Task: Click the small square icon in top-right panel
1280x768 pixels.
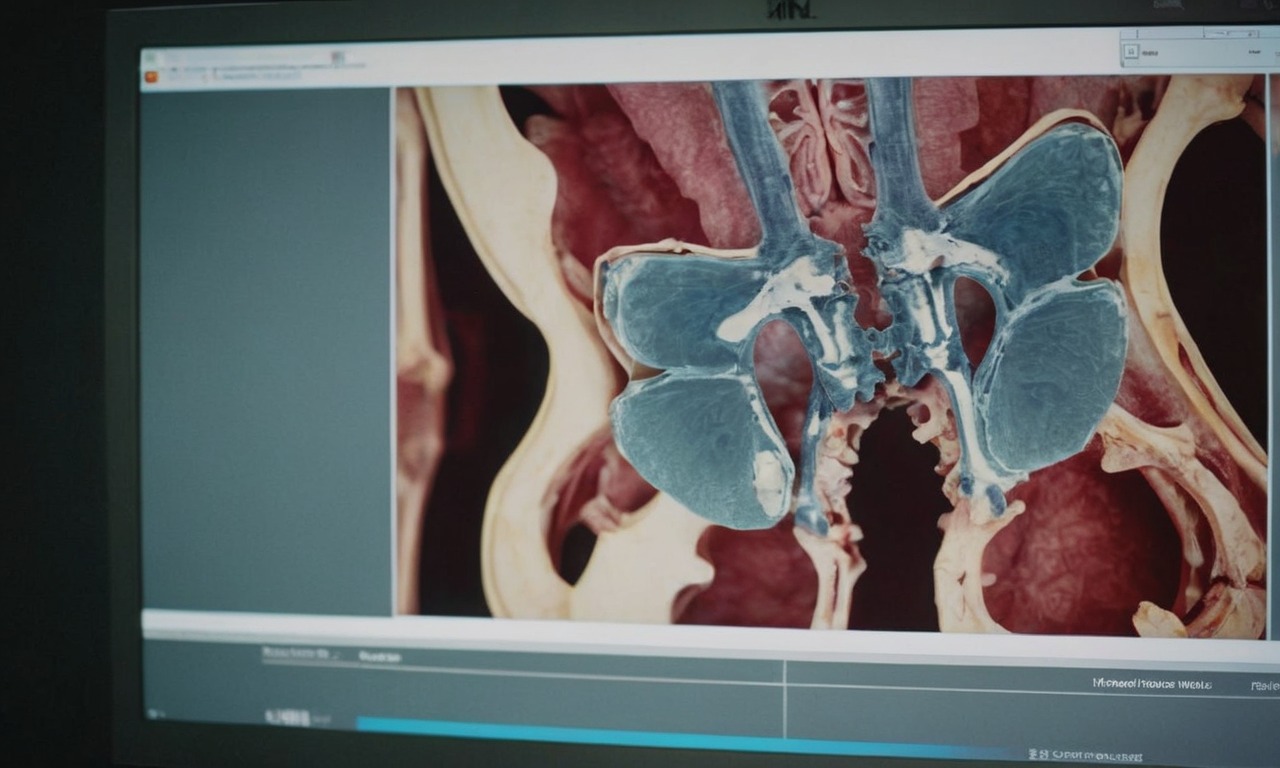Action: click(1130, 50)
